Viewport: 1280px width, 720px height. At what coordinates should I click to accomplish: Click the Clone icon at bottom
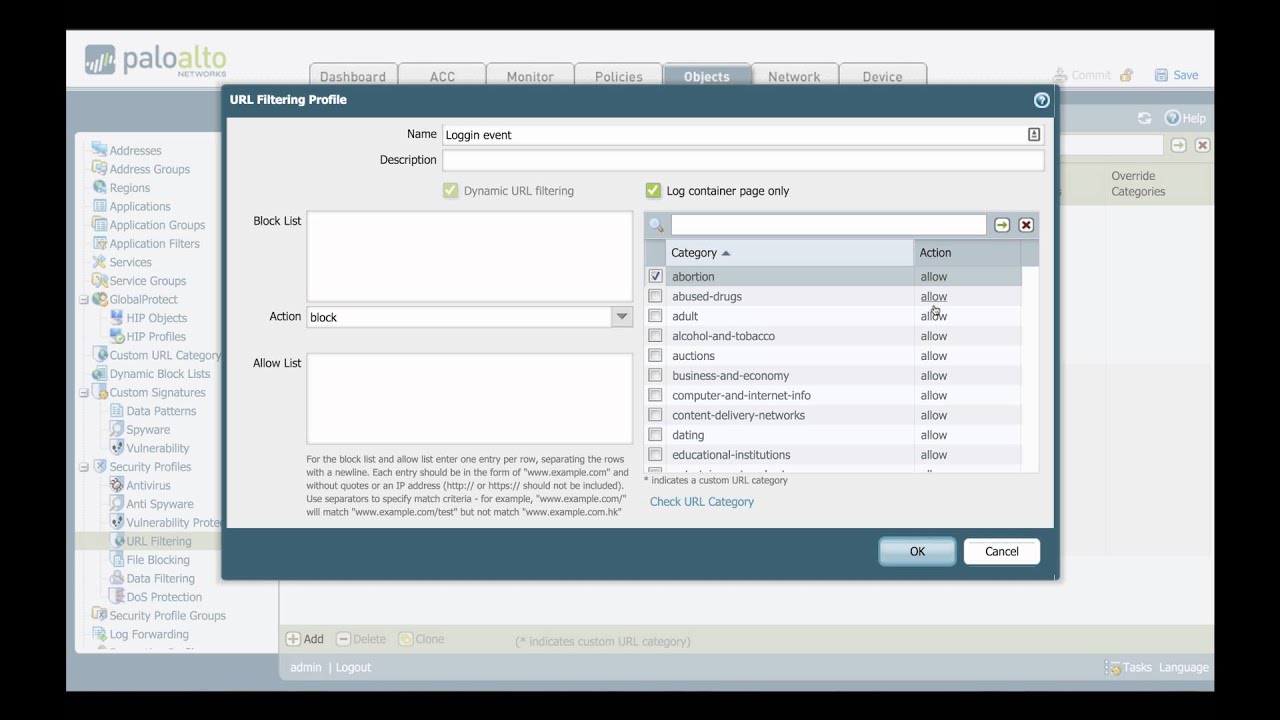click(x=406, y=639)
